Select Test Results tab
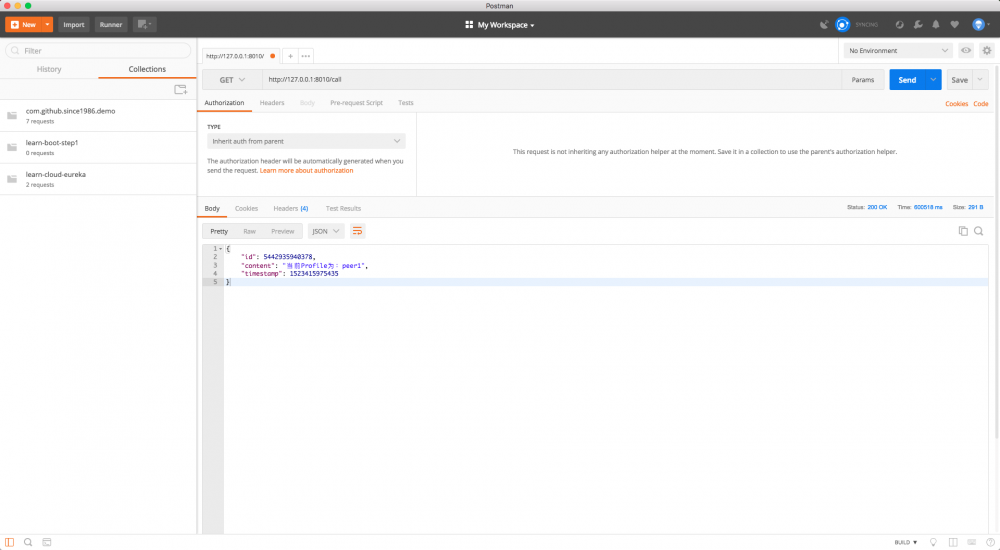 [x=343, y=209]
